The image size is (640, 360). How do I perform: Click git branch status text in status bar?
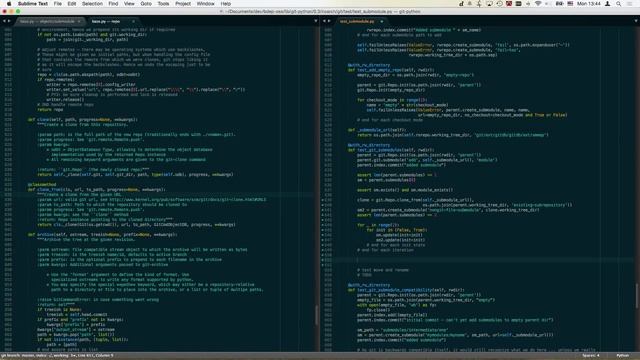click(57, 356)
